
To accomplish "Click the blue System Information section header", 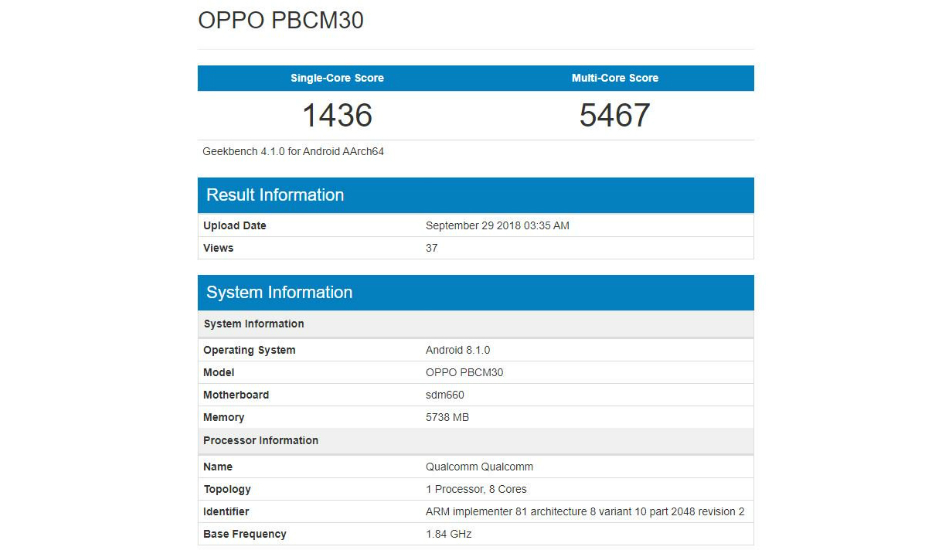I will pyautogui.click(x=476, y=293).
